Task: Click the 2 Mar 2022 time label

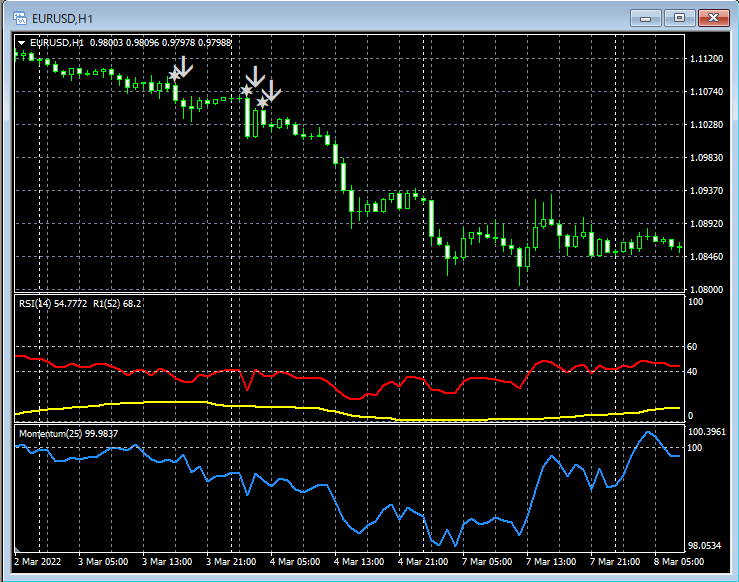Action: 38,562
